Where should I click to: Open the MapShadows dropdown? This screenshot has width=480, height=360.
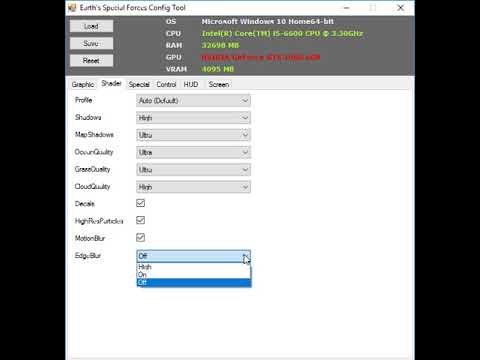point(193,135)
